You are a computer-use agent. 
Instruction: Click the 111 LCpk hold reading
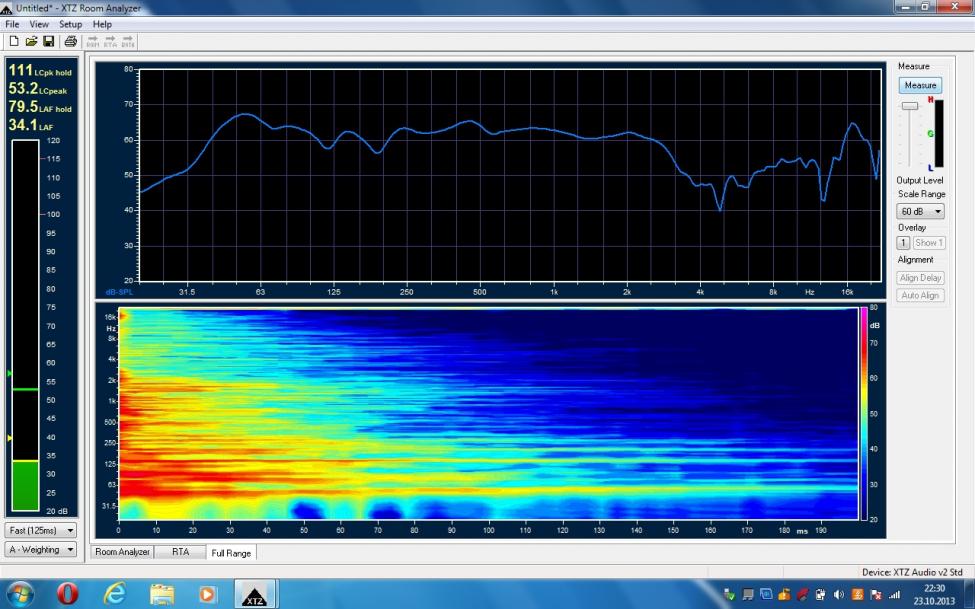40,71
